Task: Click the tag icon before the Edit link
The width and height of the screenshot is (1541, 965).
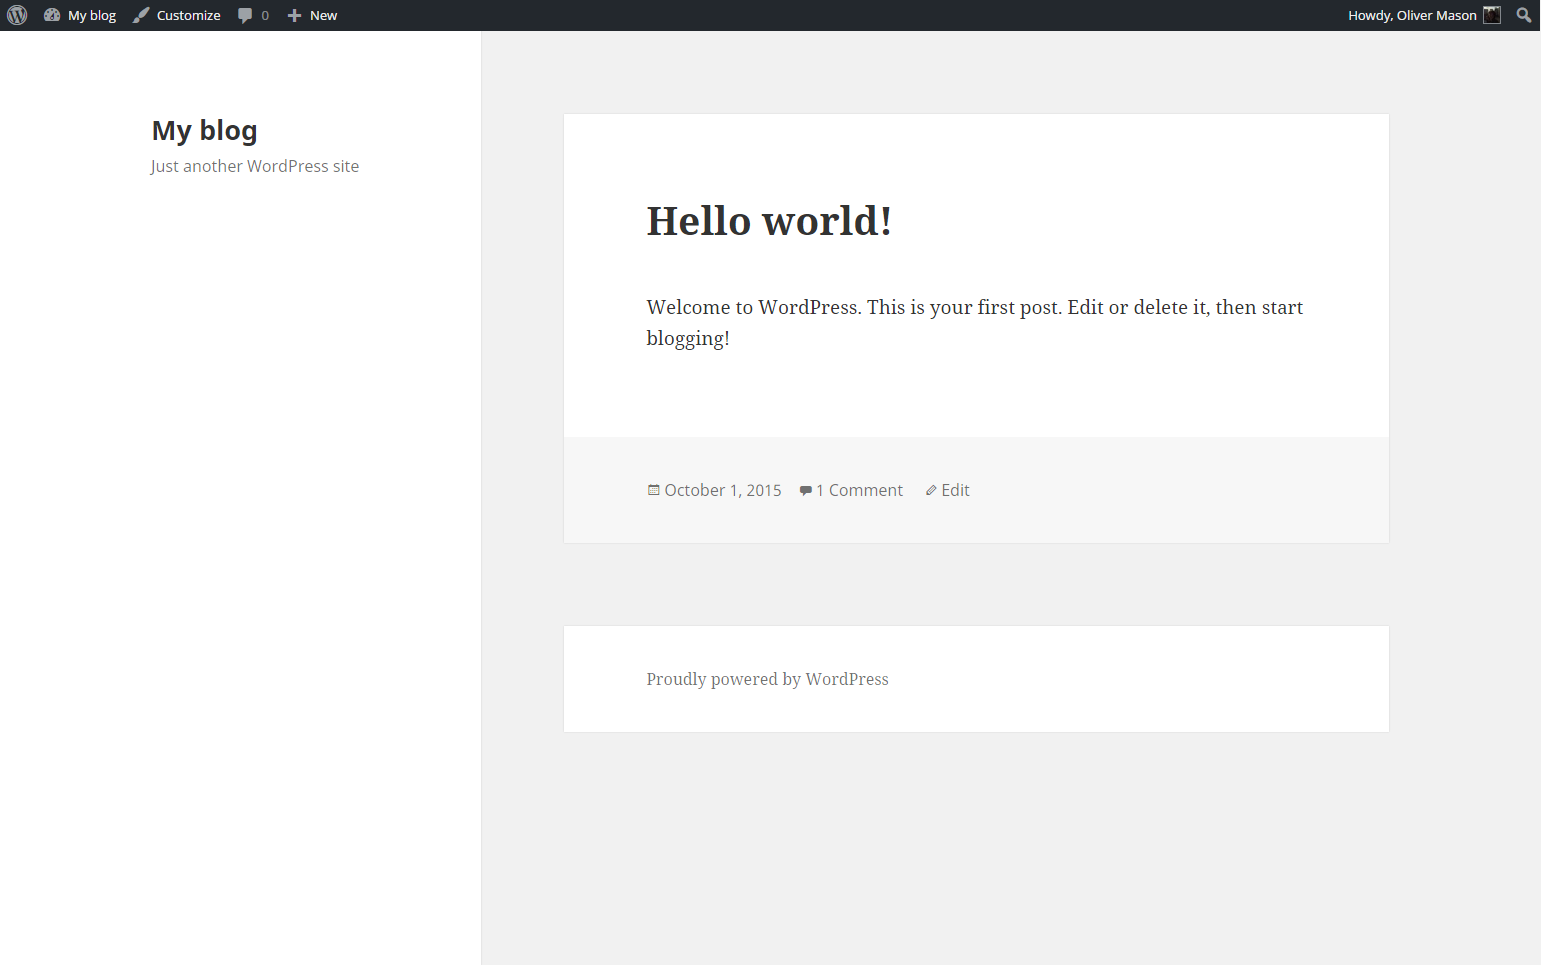Action: pos(931,490)
